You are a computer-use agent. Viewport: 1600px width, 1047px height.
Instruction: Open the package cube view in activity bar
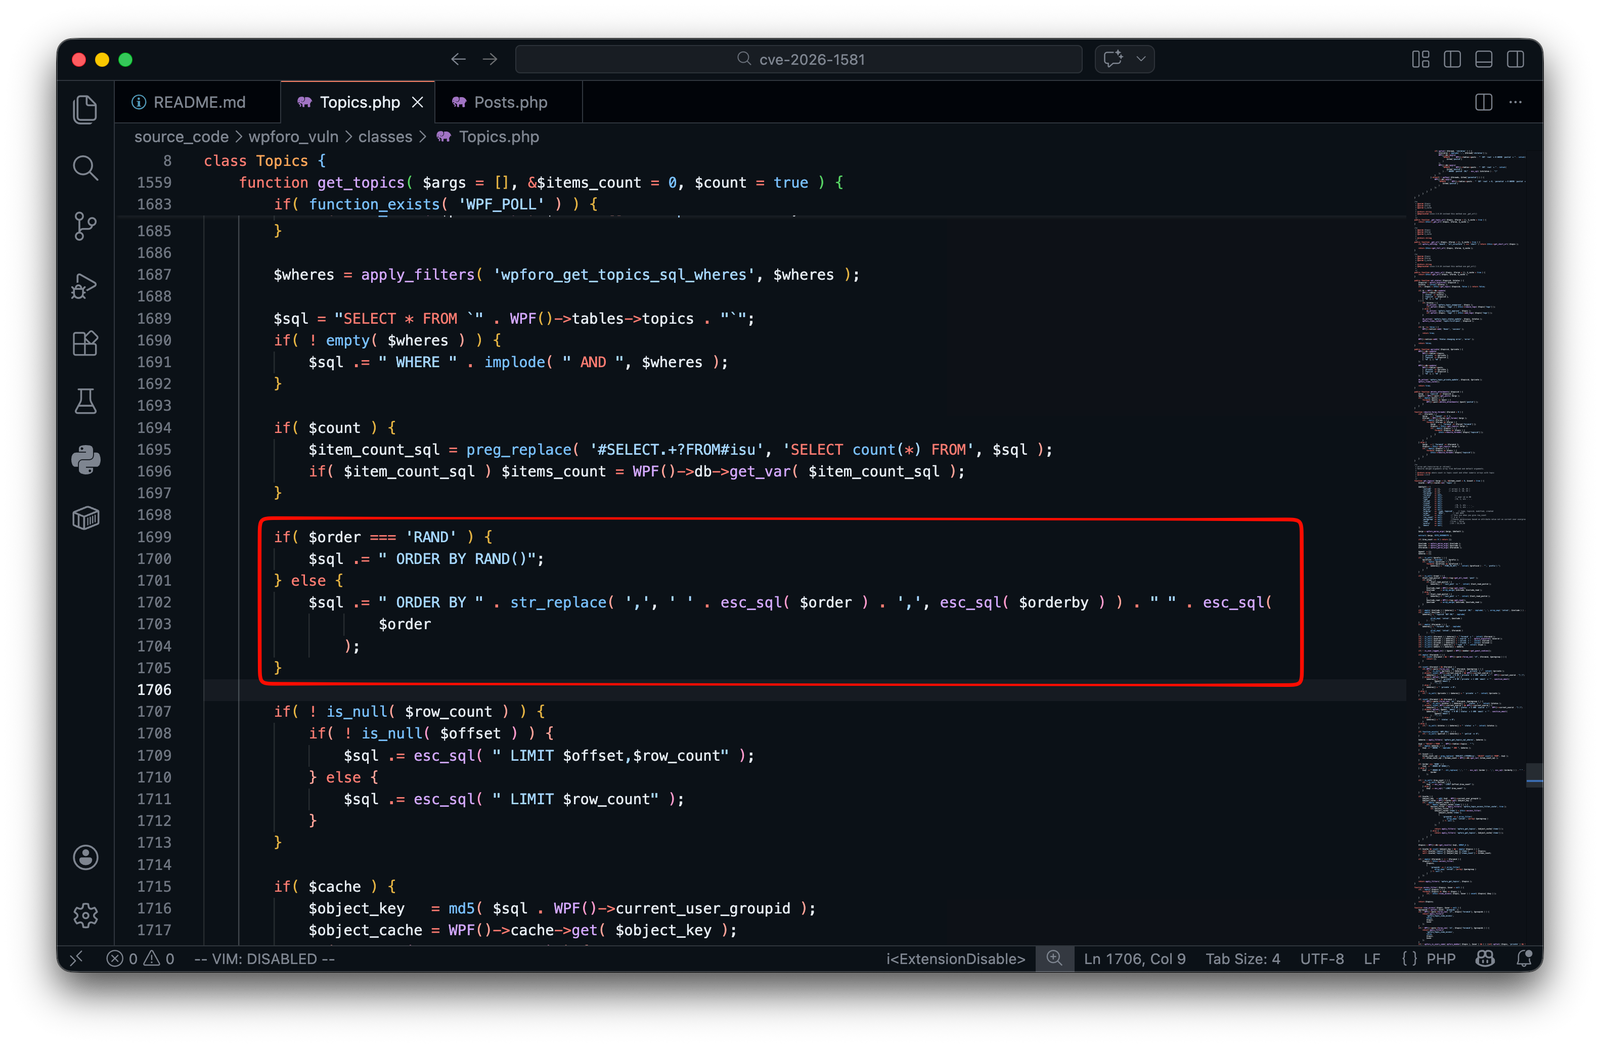point(86,518)
